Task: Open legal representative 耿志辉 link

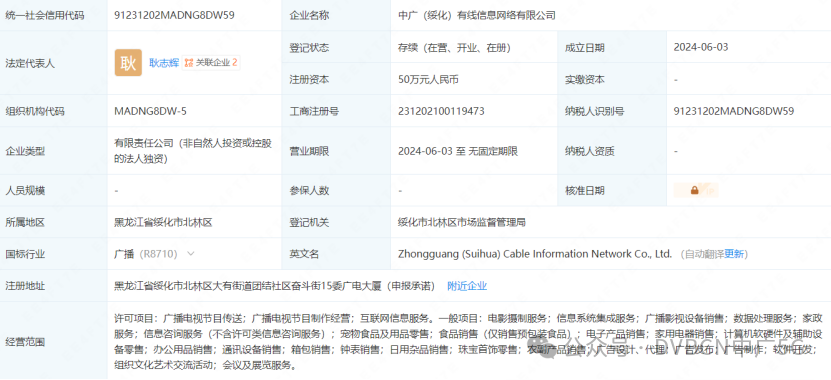Action: 164,63
